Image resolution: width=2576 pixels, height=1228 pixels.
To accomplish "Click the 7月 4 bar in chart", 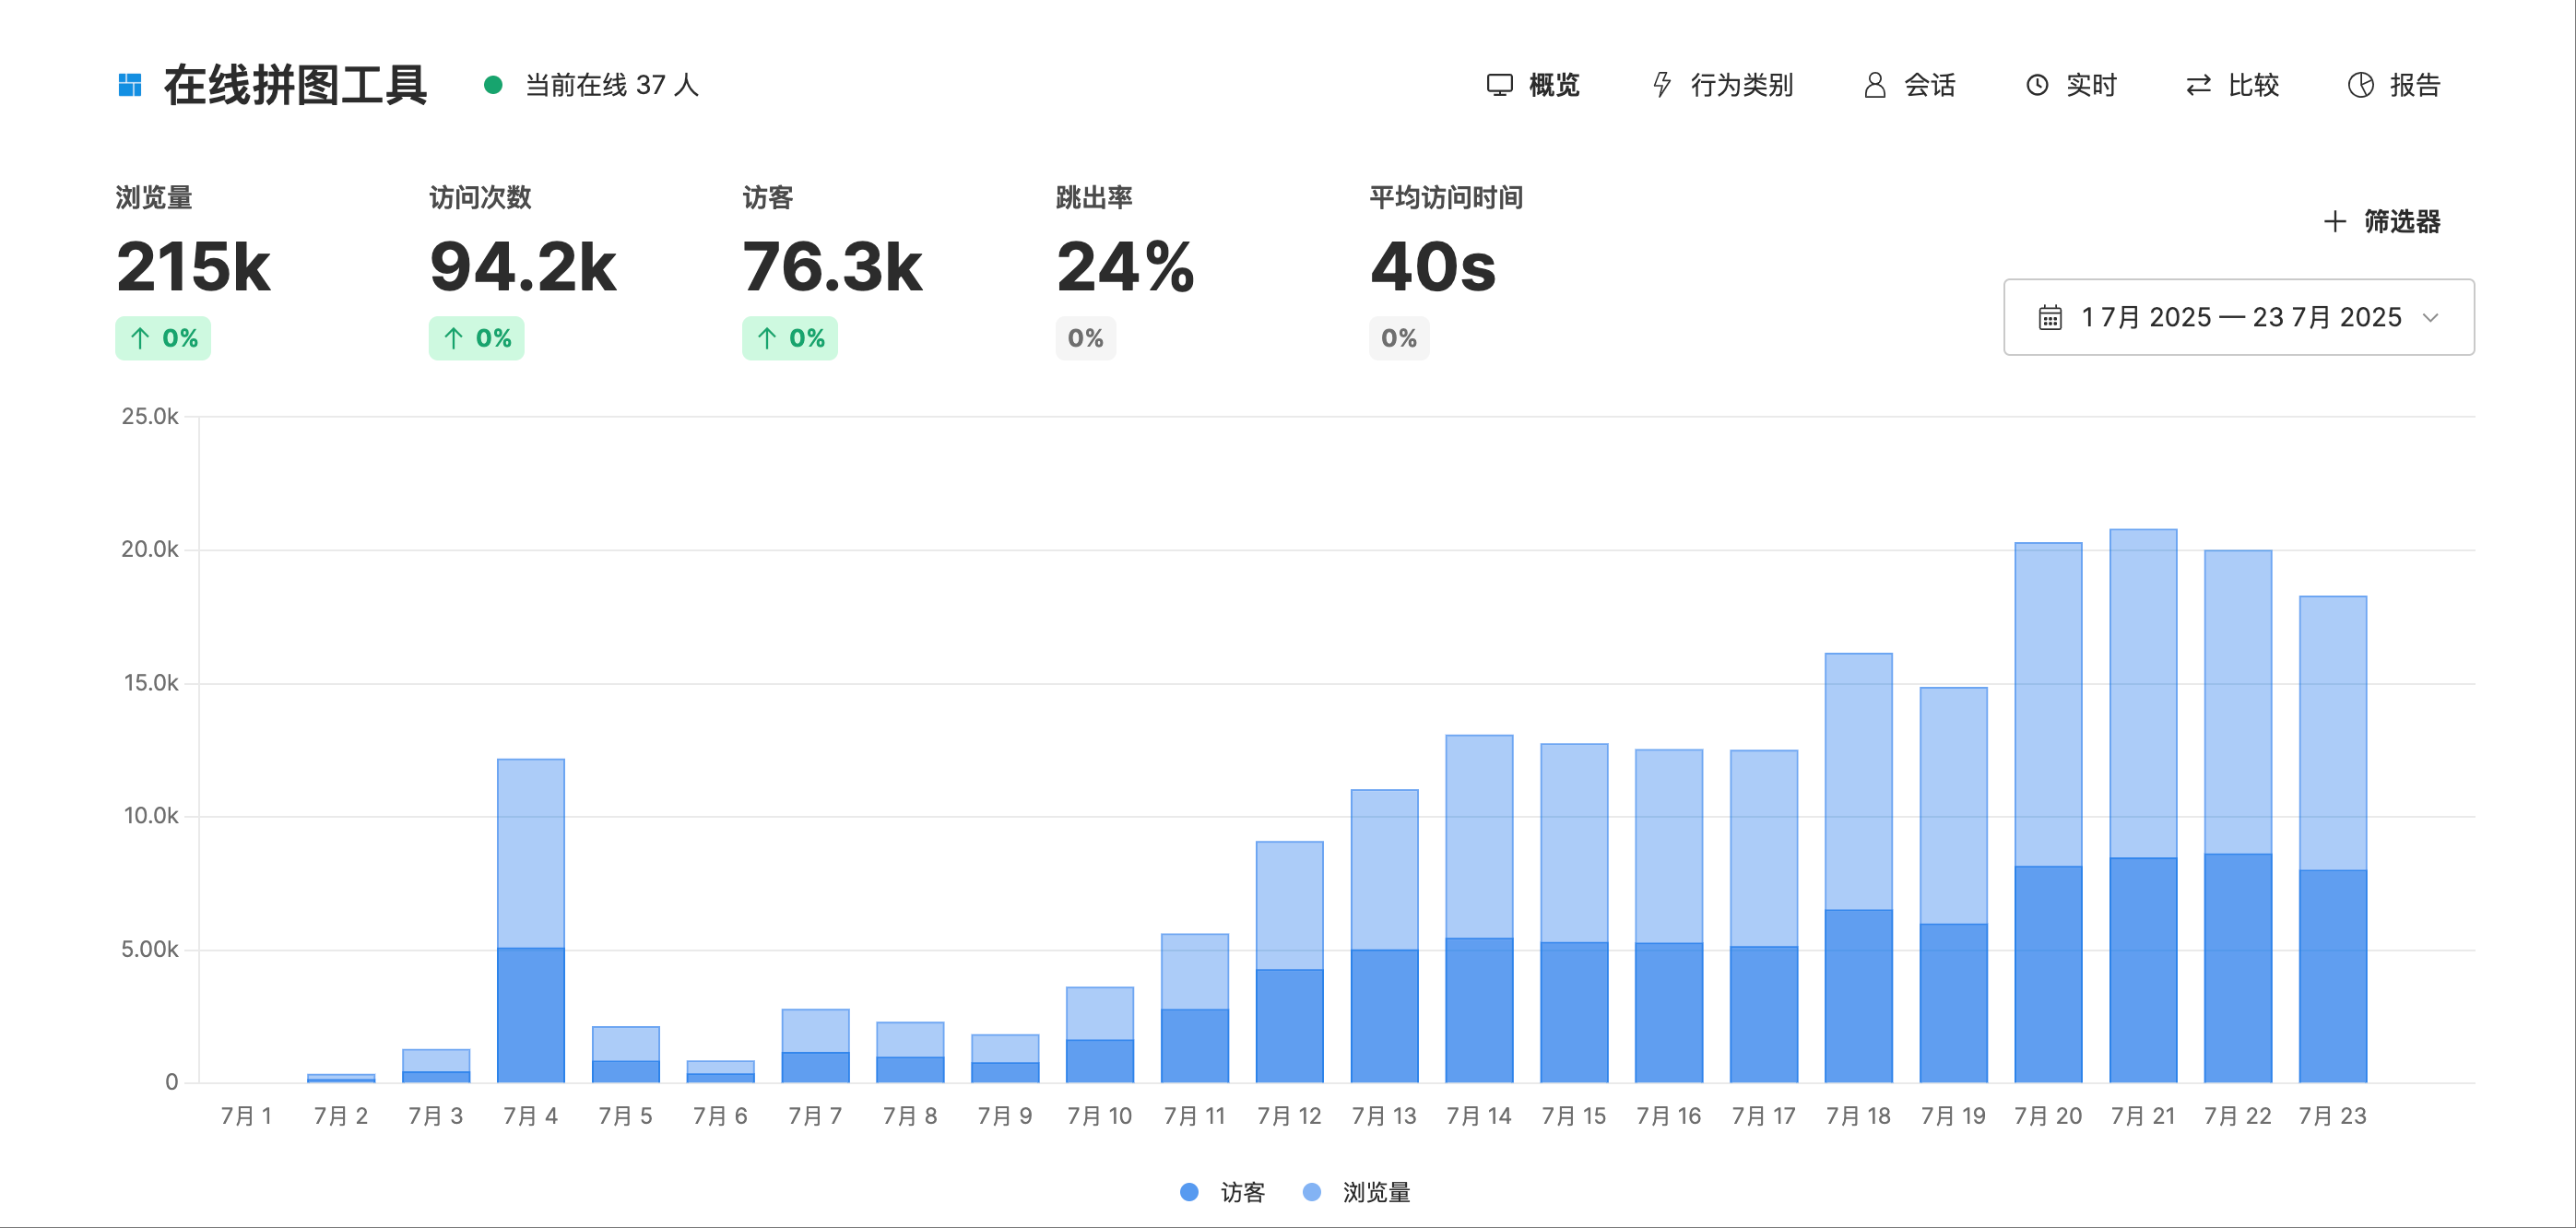I will click(531, 920).
